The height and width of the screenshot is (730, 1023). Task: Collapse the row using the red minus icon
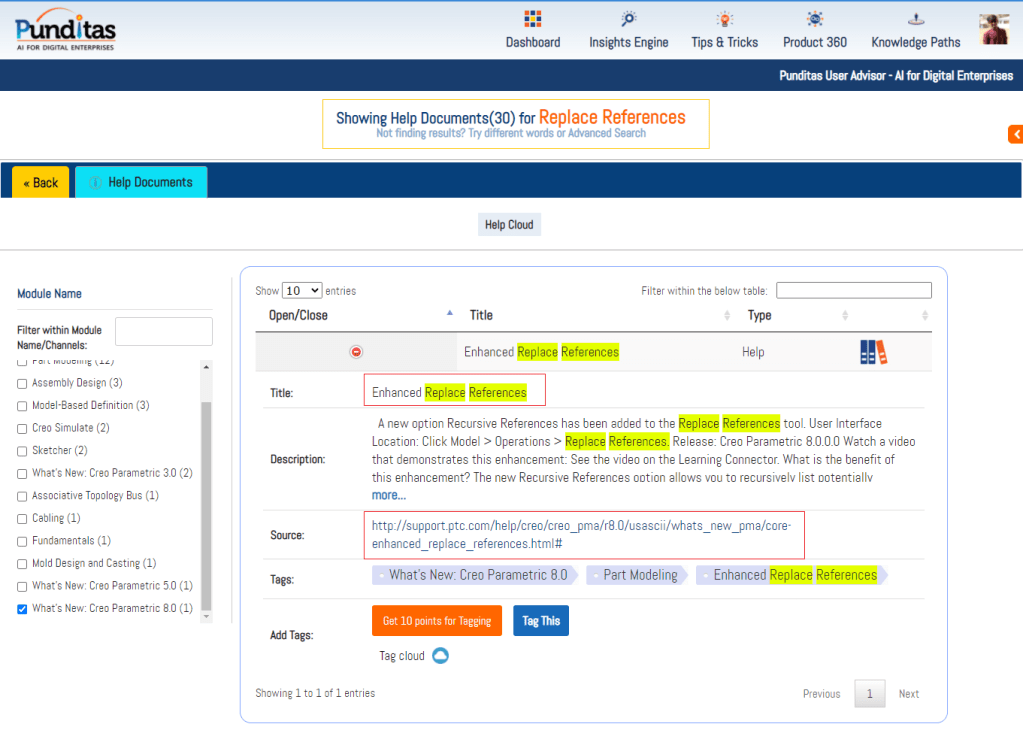pos(356,352)
